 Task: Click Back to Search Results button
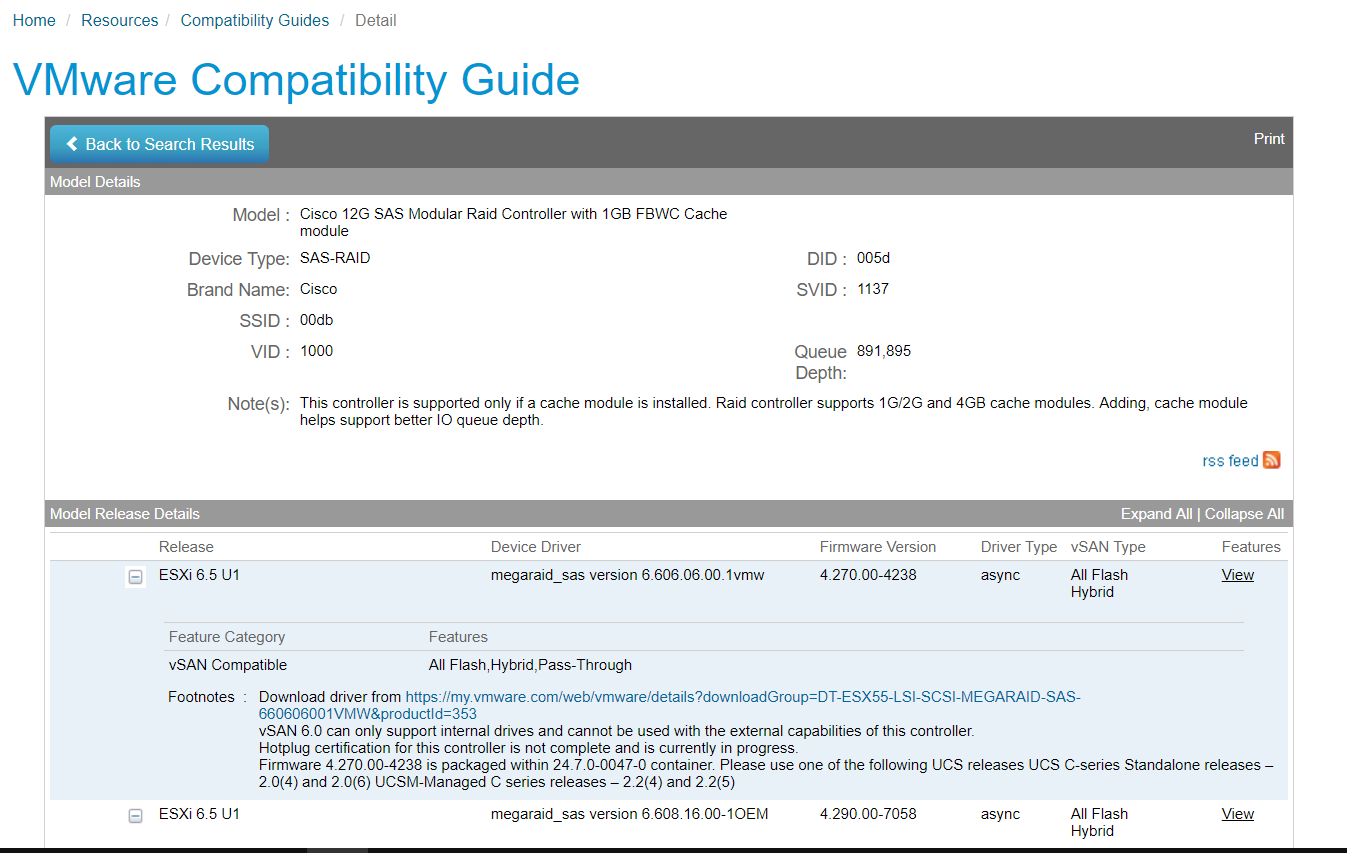(159, 144)
